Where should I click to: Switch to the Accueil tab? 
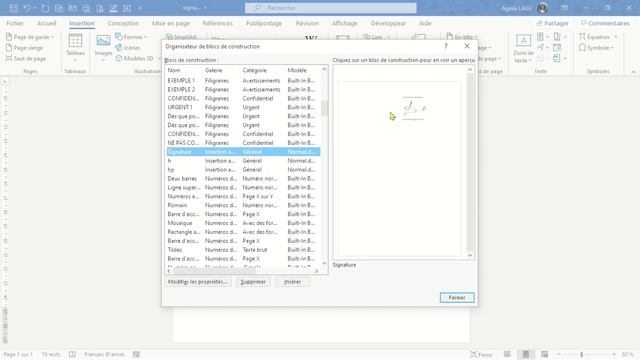[47, 23]
